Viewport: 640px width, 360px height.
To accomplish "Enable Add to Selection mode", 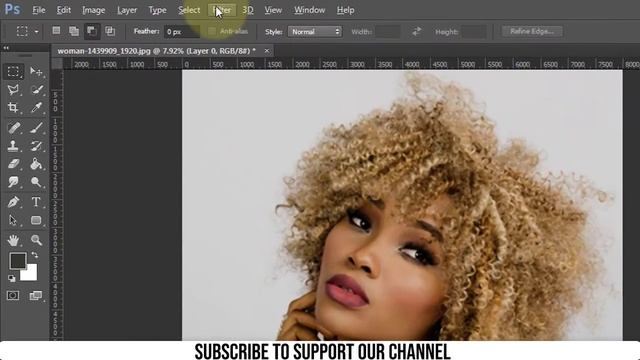I will coord(74,31).
